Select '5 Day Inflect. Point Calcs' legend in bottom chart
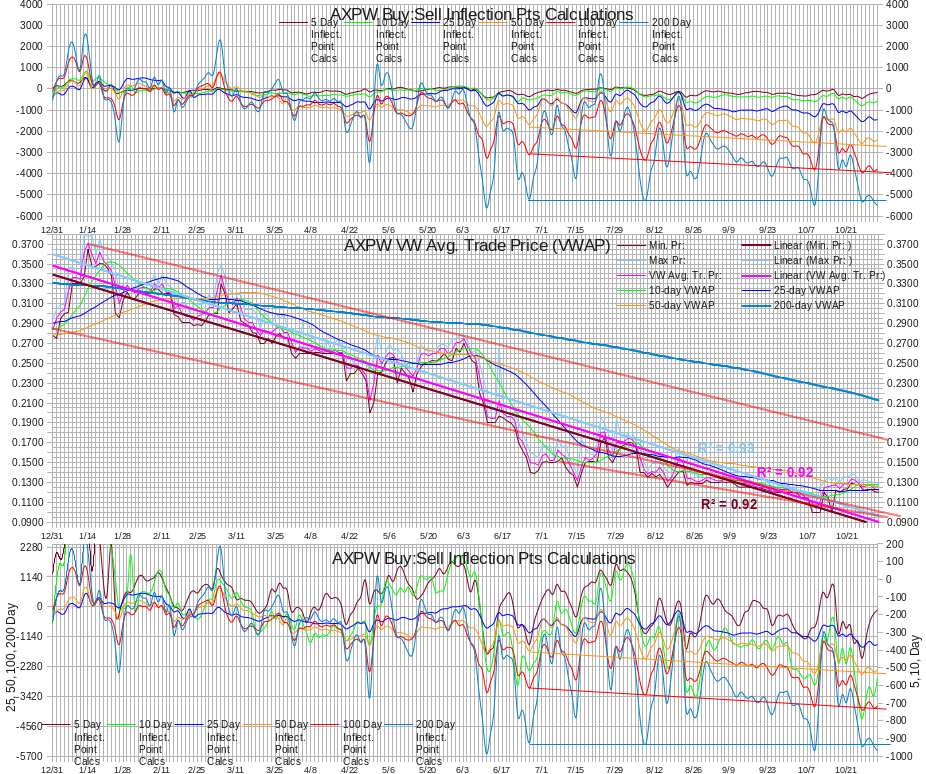 [73, 743]
